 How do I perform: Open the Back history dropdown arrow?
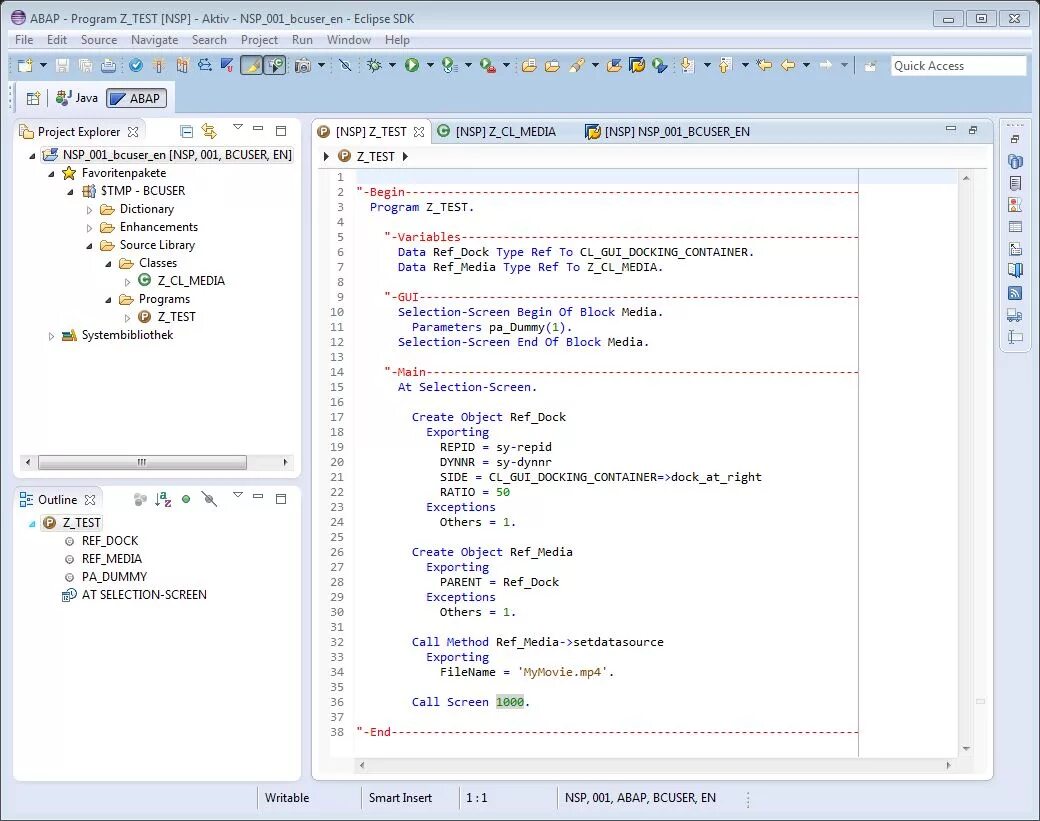pyautogui.click(x=807, y=65)
